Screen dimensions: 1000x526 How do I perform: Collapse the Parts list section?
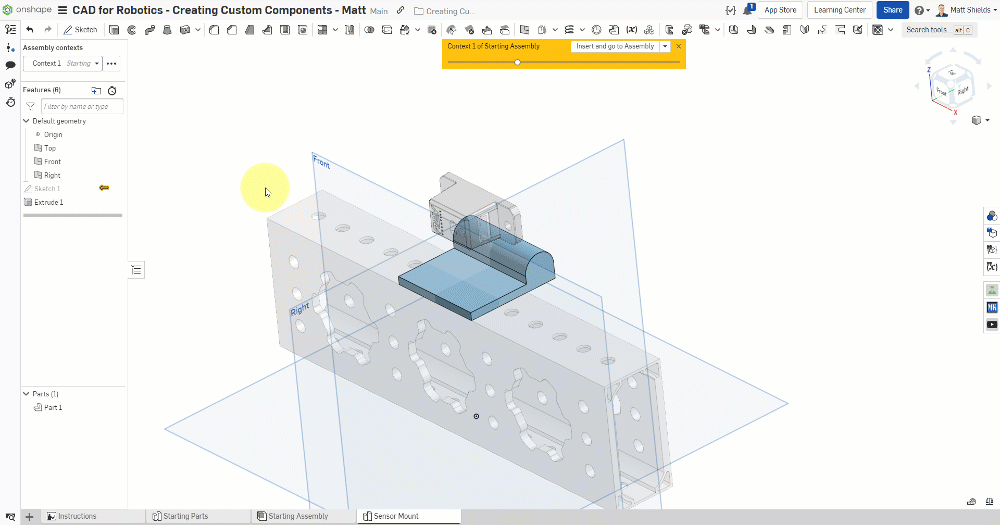(26, 394)
